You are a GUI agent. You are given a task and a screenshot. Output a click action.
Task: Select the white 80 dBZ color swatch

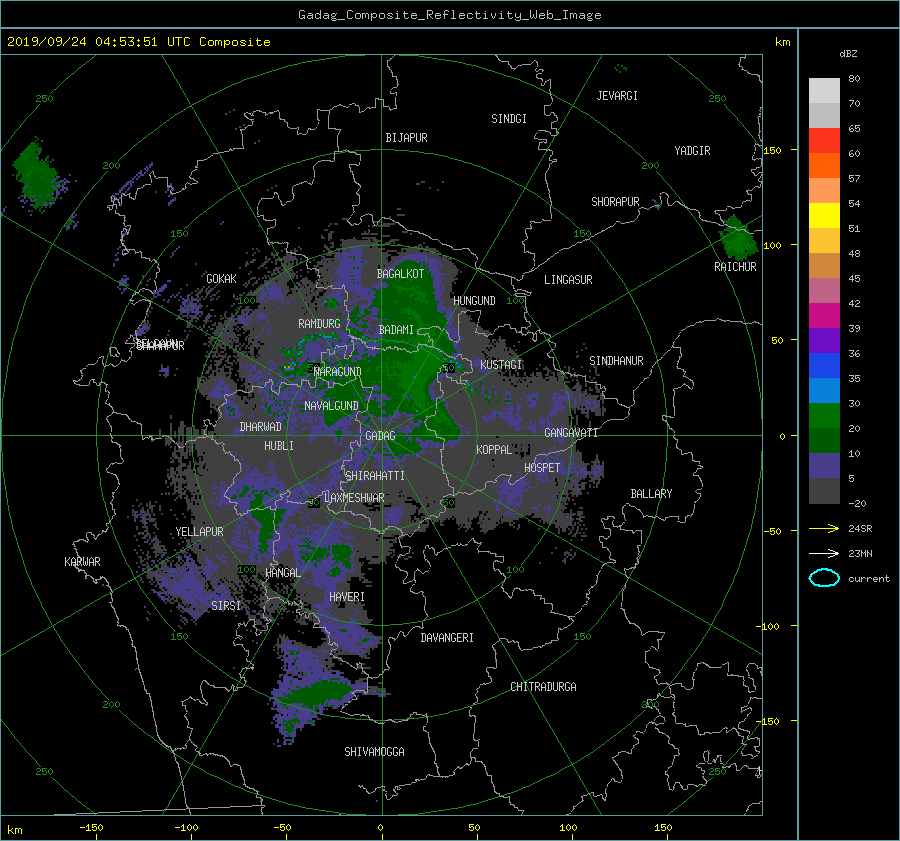click(824, 90)
